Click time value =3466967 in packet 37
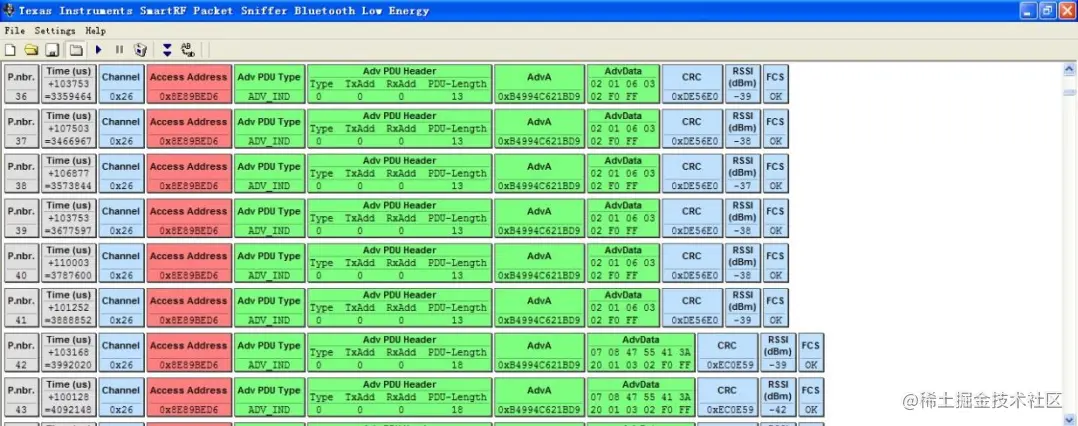The width and height of the screenshot is (1078, 426). coord(69,142)
